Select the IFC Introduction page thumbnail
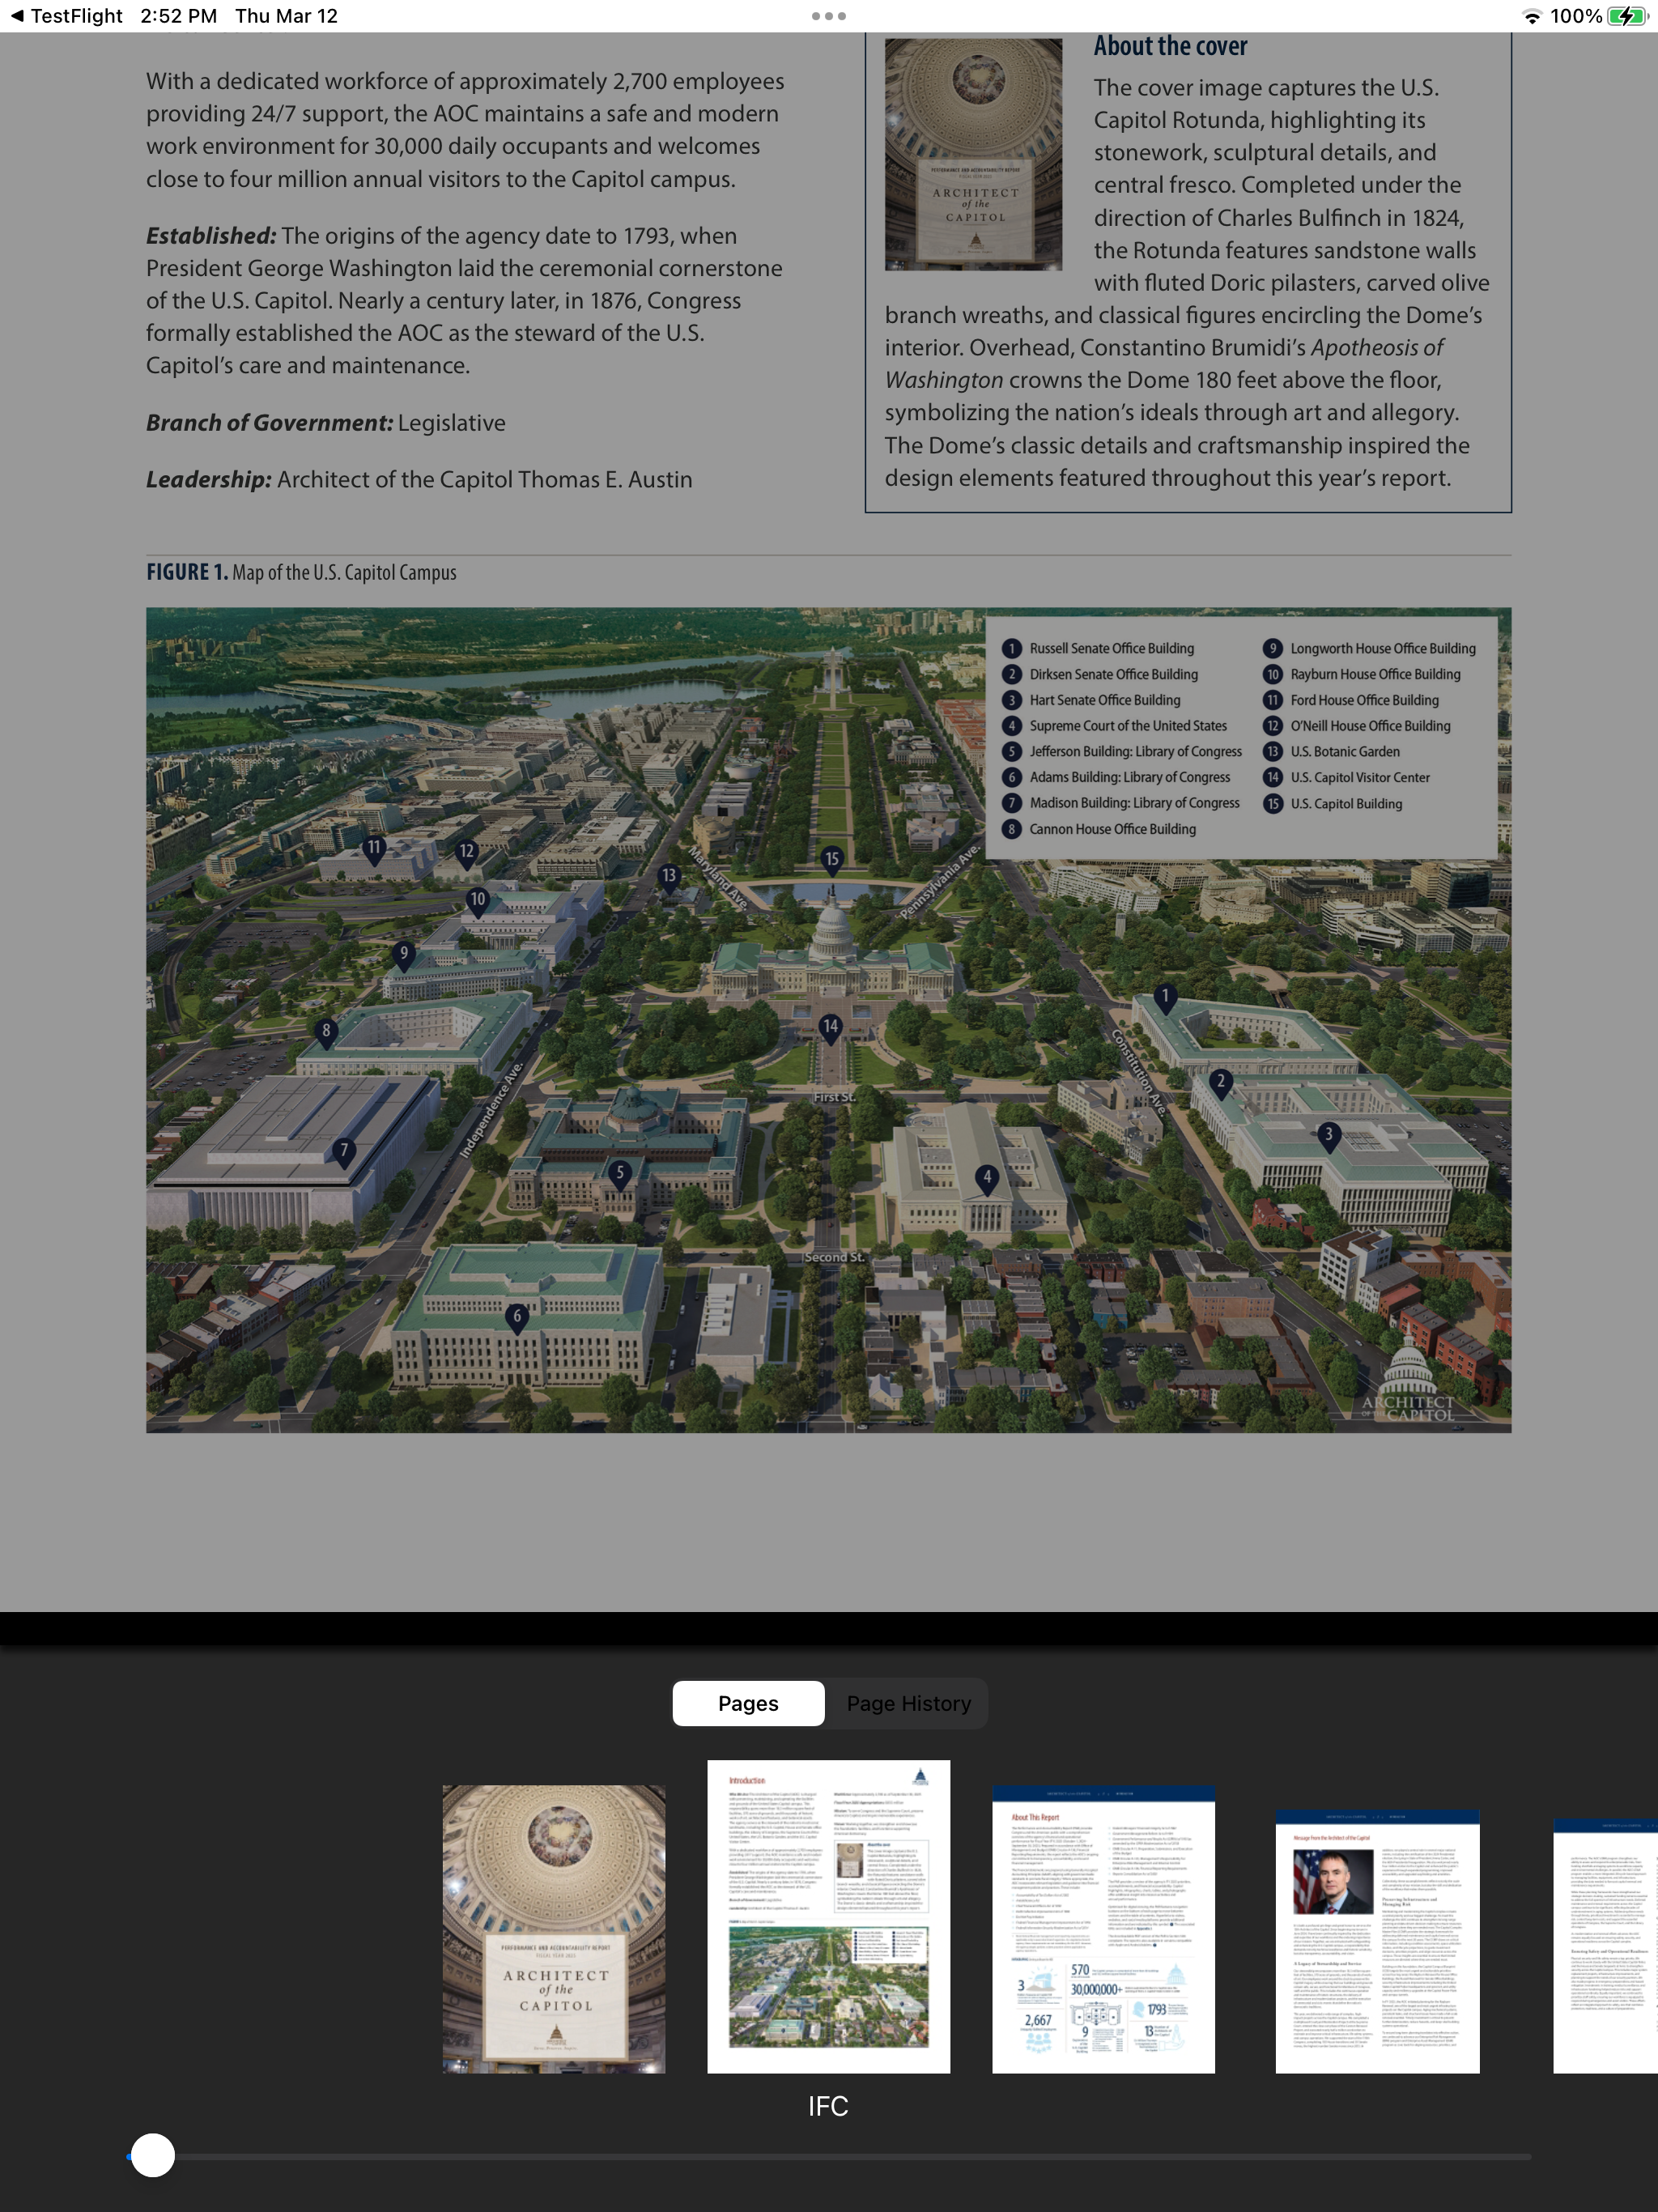Image resolution: width=1658 pixels, height=2212 pixels. pos(828,1916)
